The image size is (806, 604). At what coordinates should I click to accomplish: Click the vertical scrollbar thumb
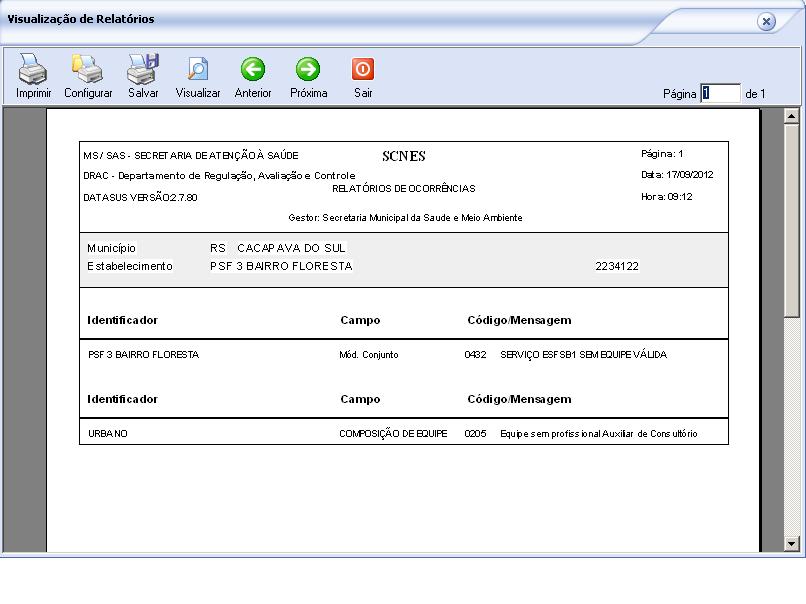792,221
